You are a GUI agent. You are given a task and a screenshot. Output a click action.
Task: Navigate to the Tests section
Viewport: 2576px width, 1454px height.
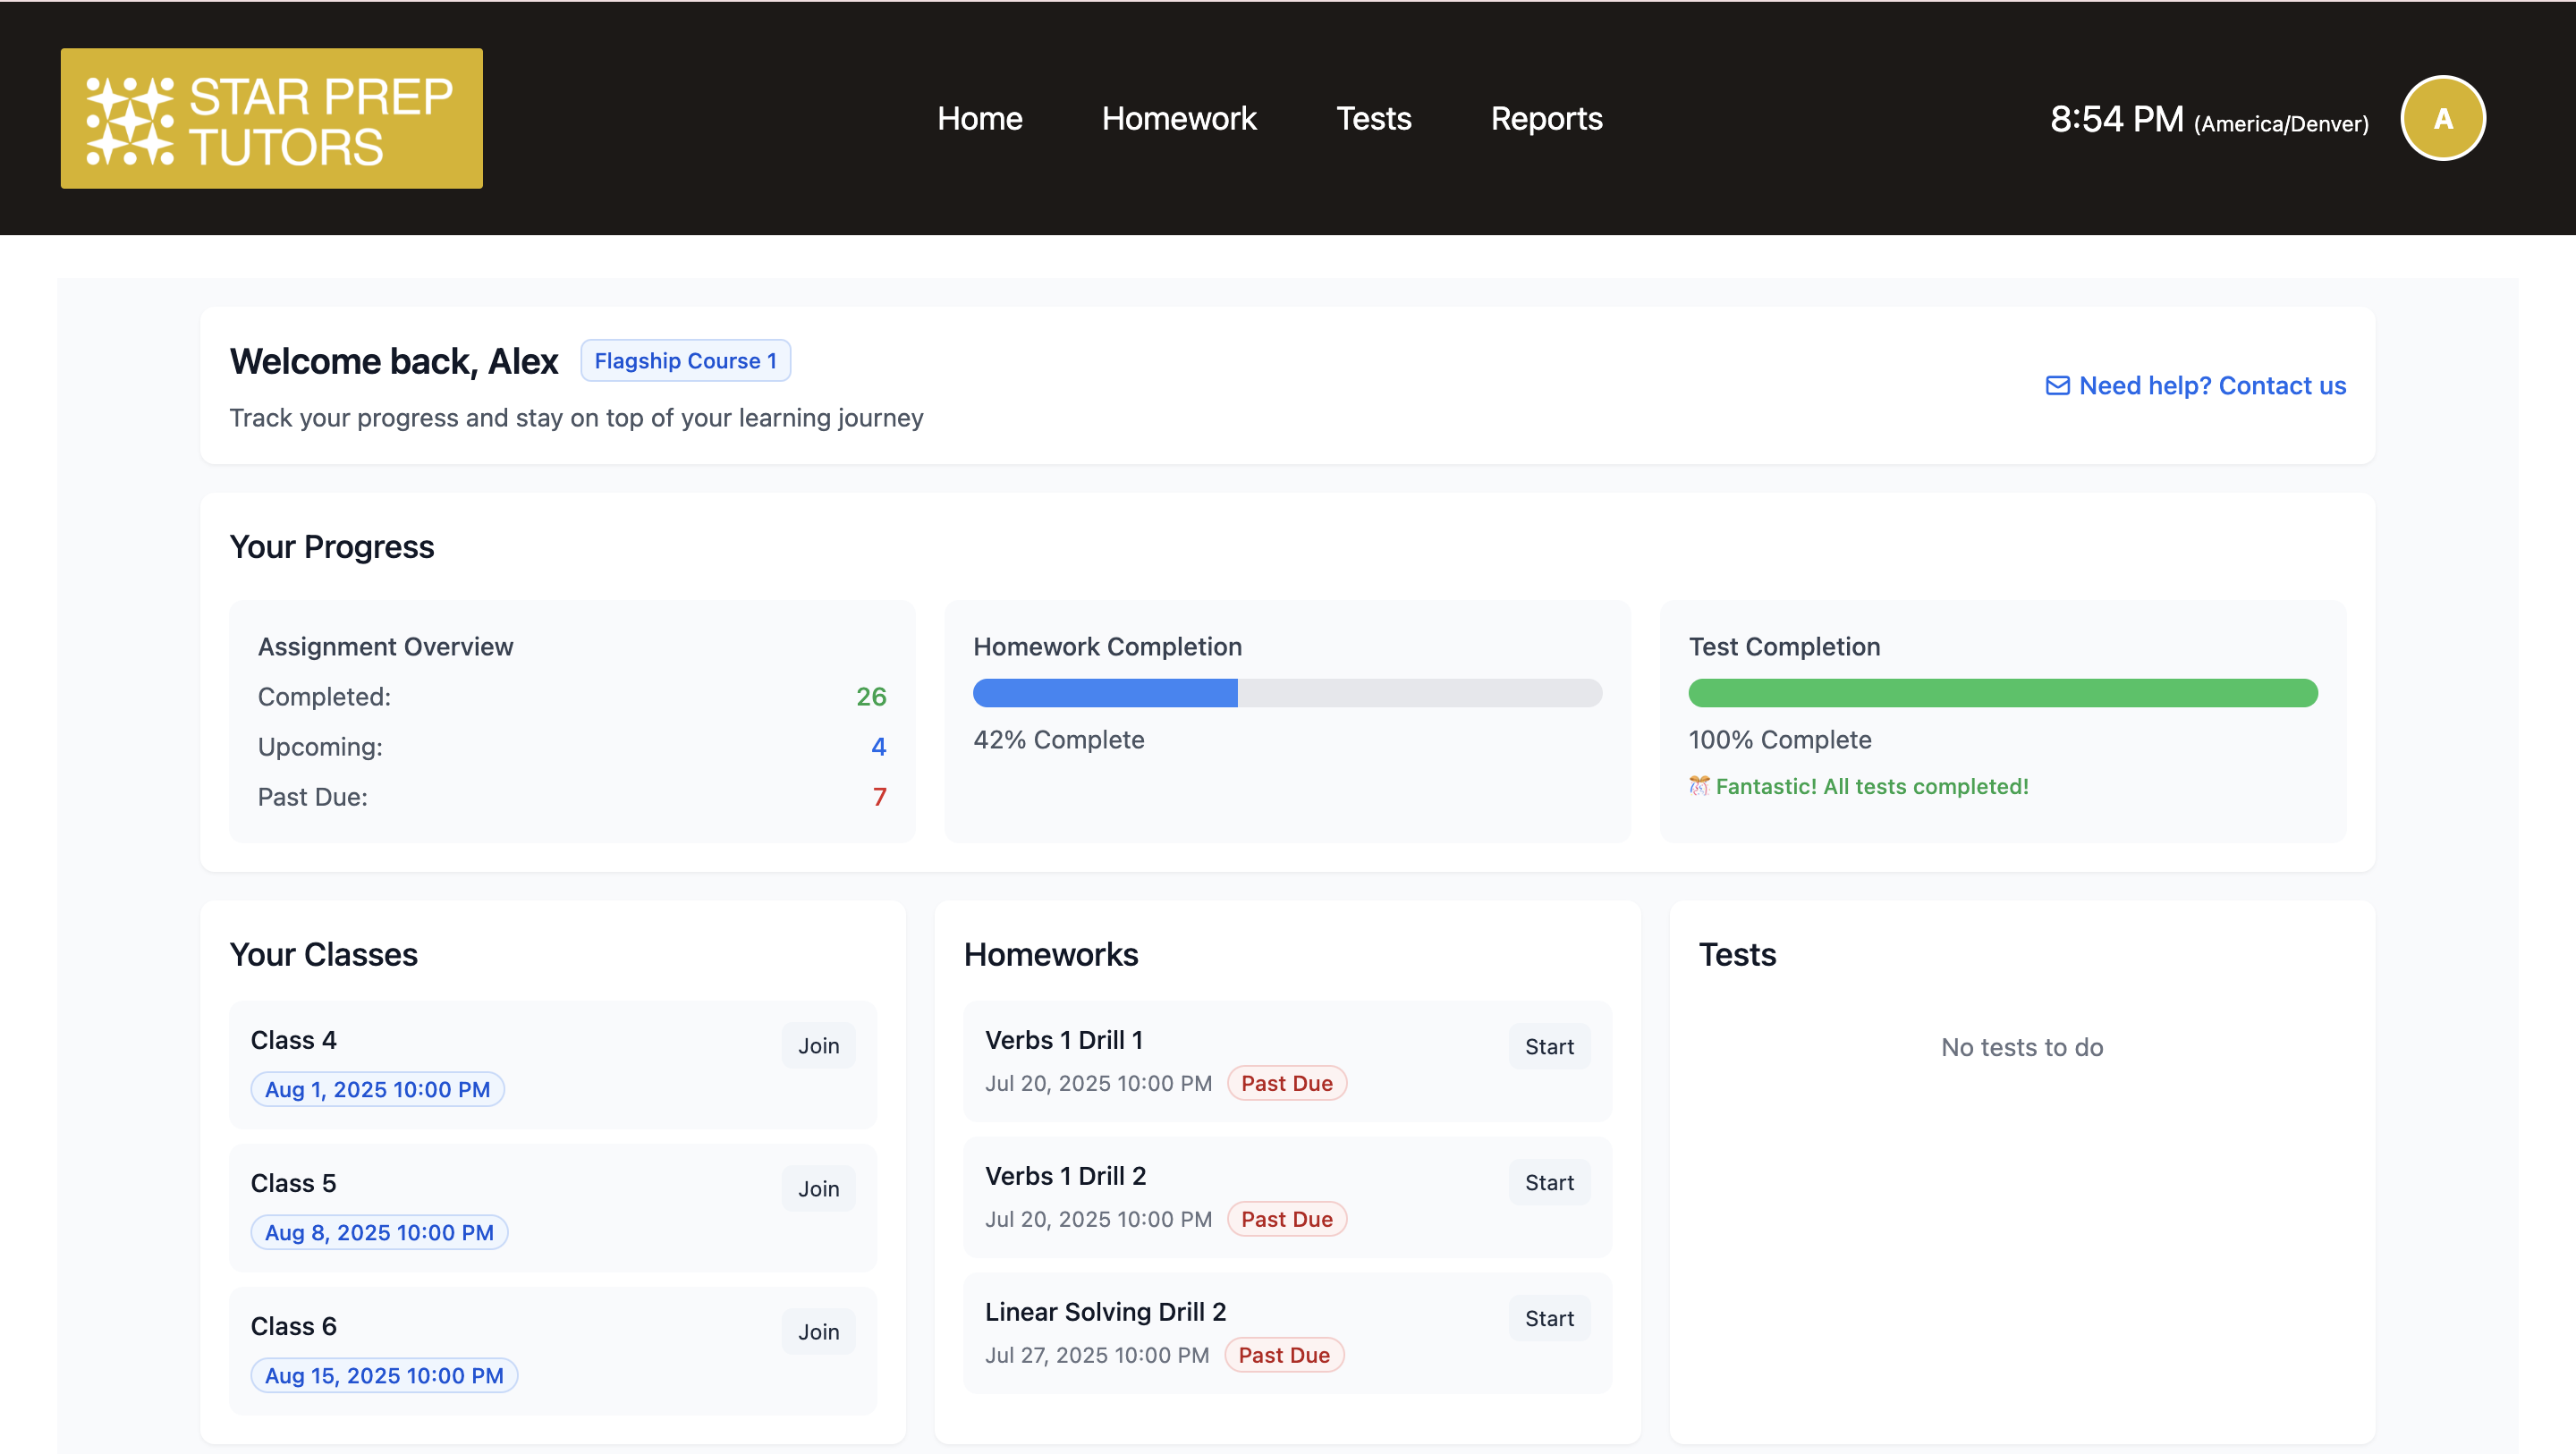[1373, 118]
